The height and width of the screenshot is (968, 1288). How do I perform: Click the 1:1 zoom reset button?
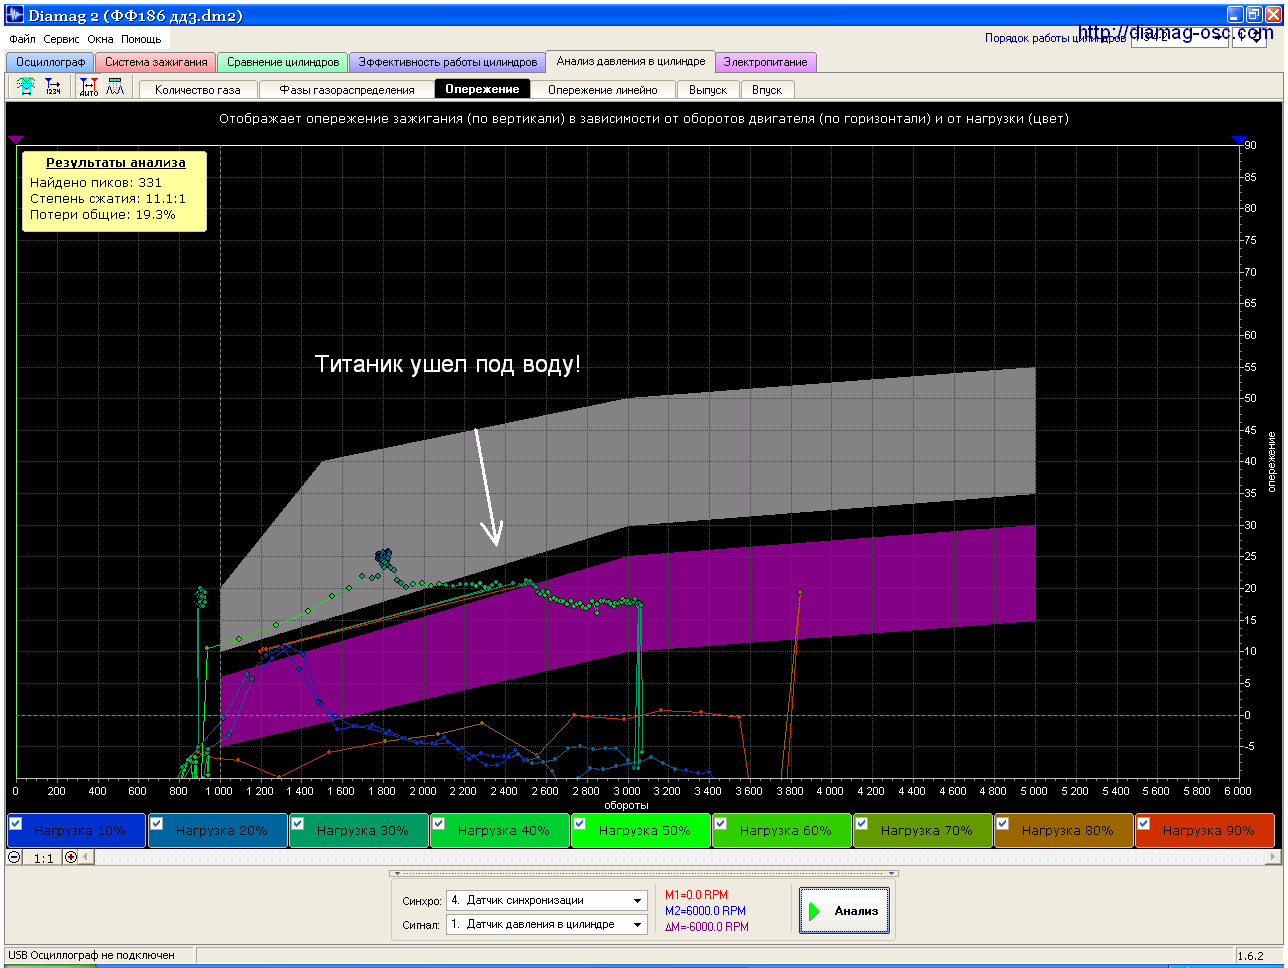point(44,857)
